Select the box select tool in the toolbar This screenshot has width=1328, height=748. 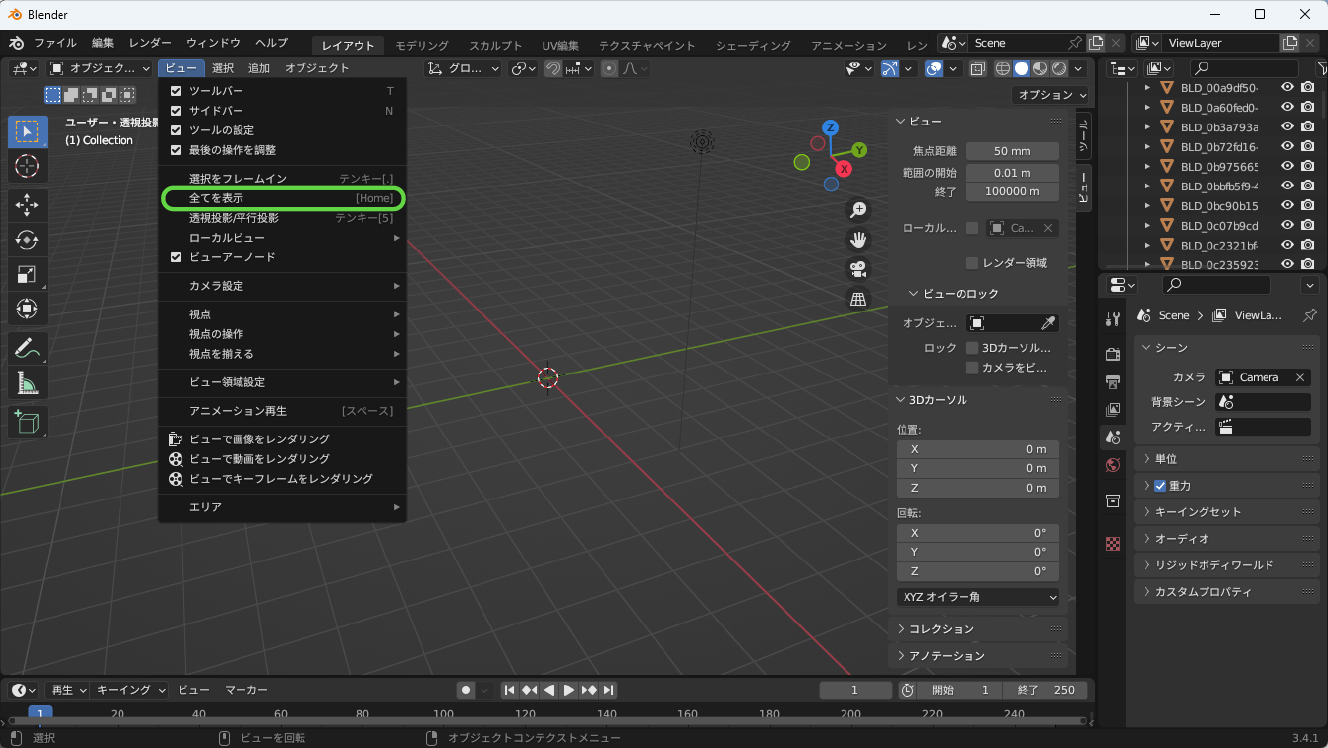pos(27,133)
